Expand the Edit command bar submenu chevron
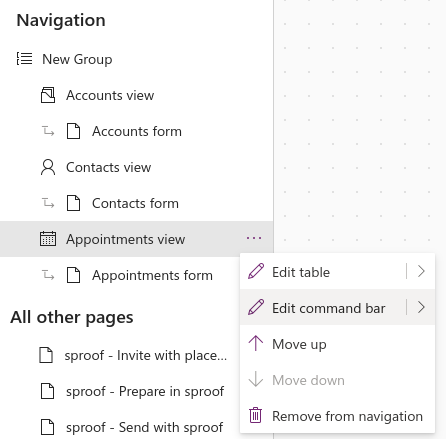This screenshot has height=439, width=446. point(421,307)
